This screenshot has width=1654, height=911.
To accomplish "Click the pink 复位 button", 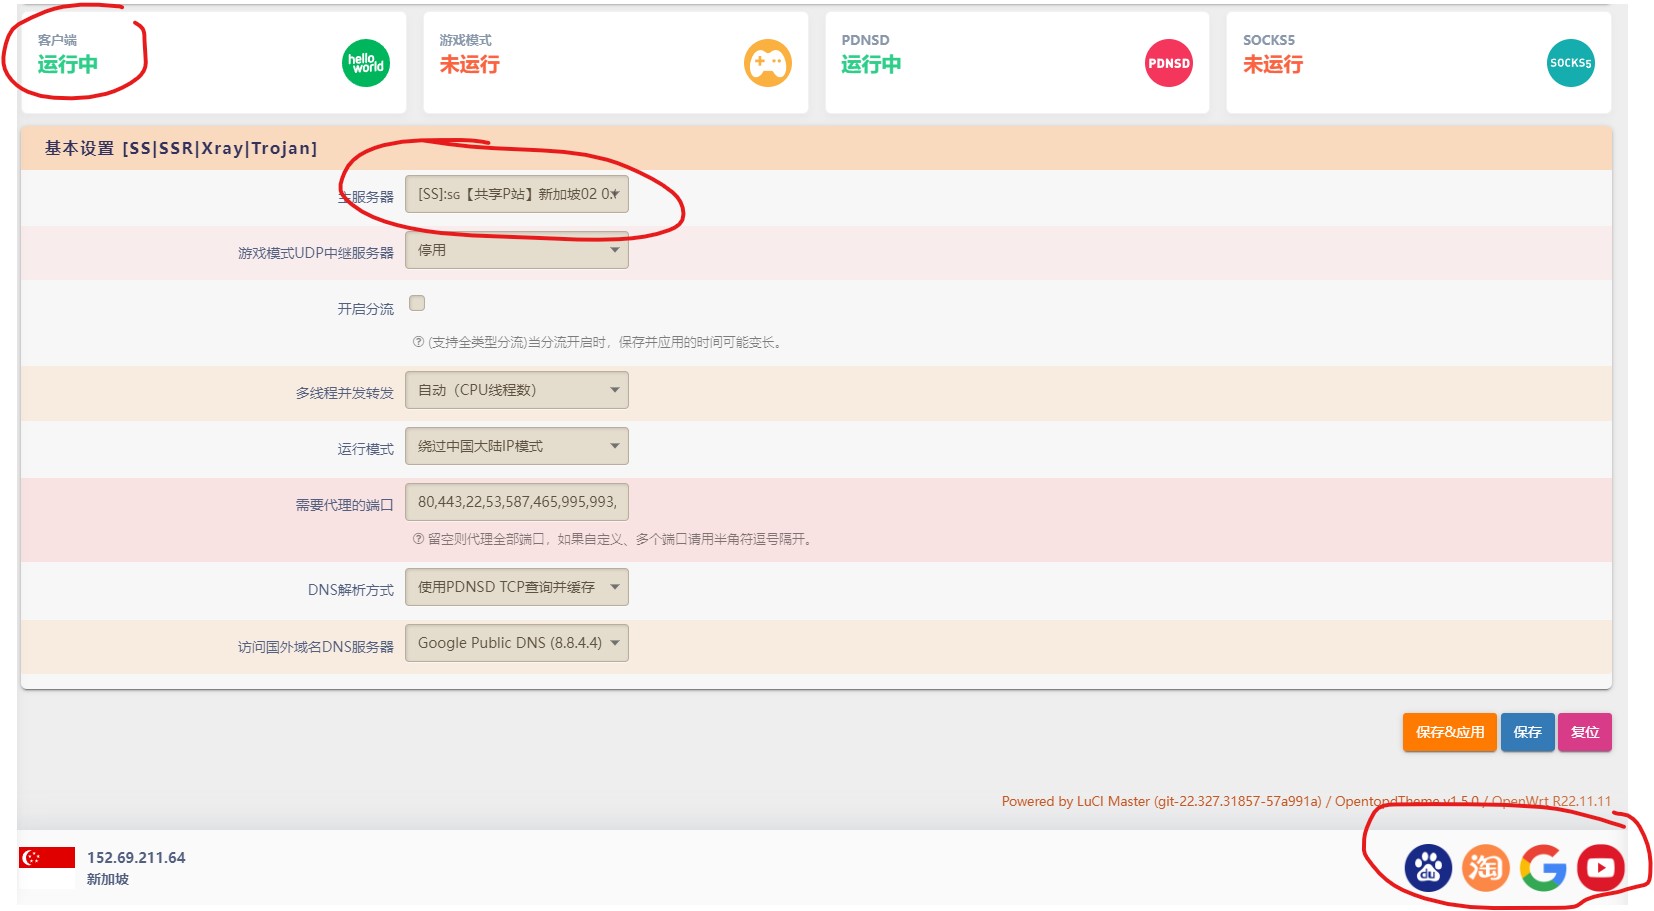I will pos(1585,732).
